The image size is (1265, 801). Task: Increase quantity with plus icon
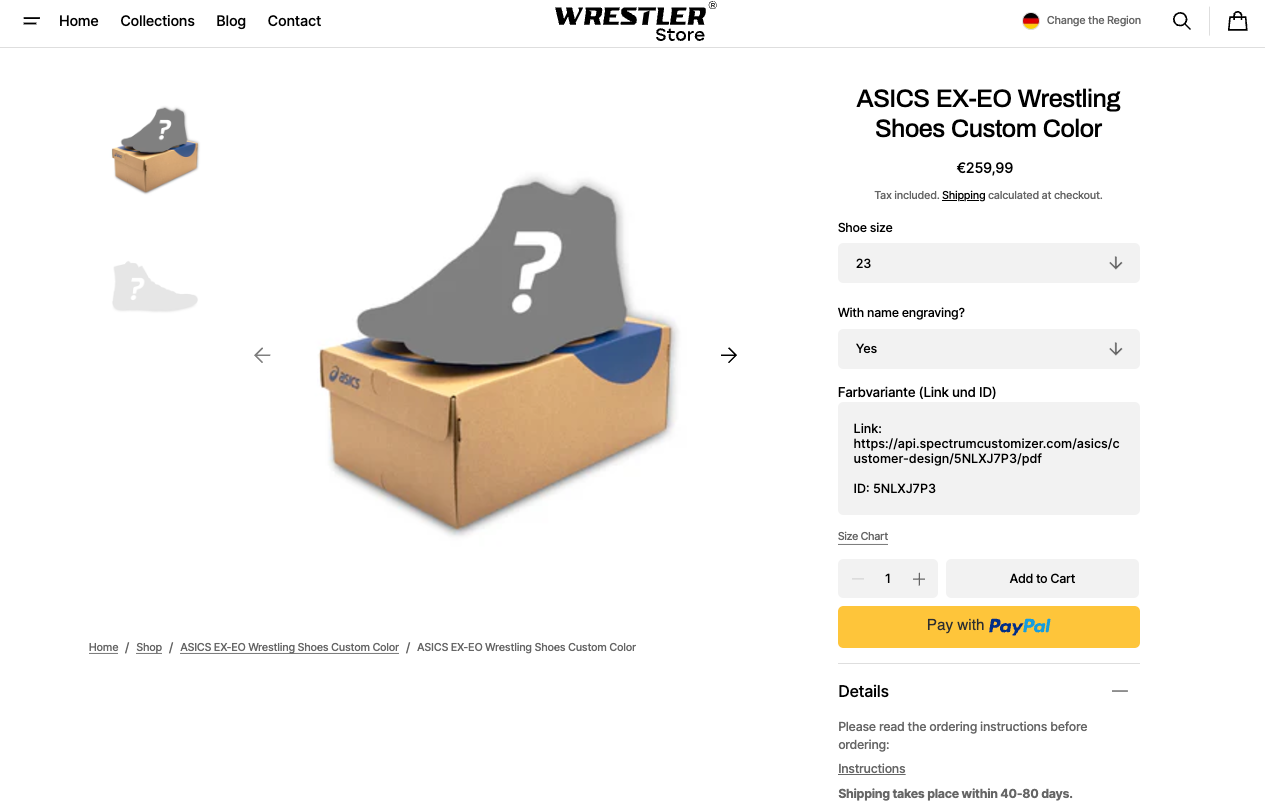point(919,579)
